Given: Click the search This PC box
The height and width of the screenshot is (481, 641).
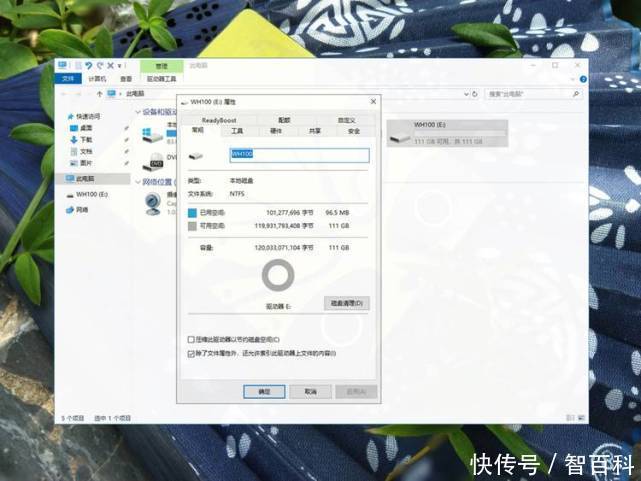Looking at the screenshot, I should pos(533,94).
